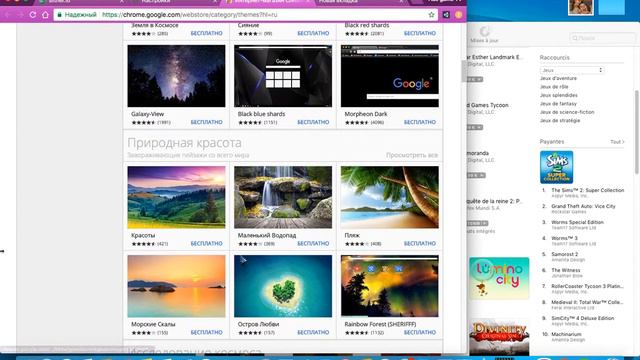Viewport: 640px width, 360px height.
Task: Open the Морские Скалы sunset thumbnail
Action: pyautogui.click(x=176, y=286)
